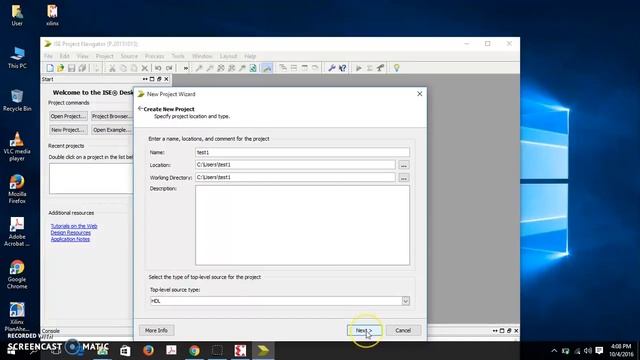Show hidden system tray icons chevron
The width and height of the screenshot is (640, 360).
(x=554, y=351)
